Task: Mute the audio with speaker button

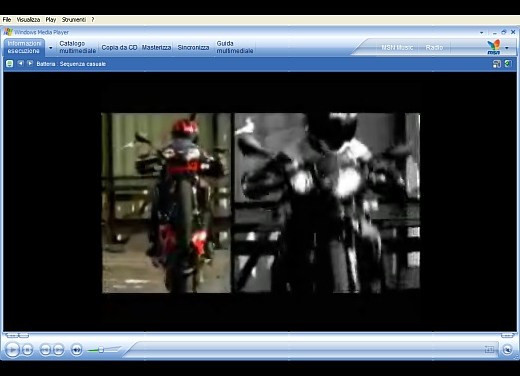Action: 76,350
